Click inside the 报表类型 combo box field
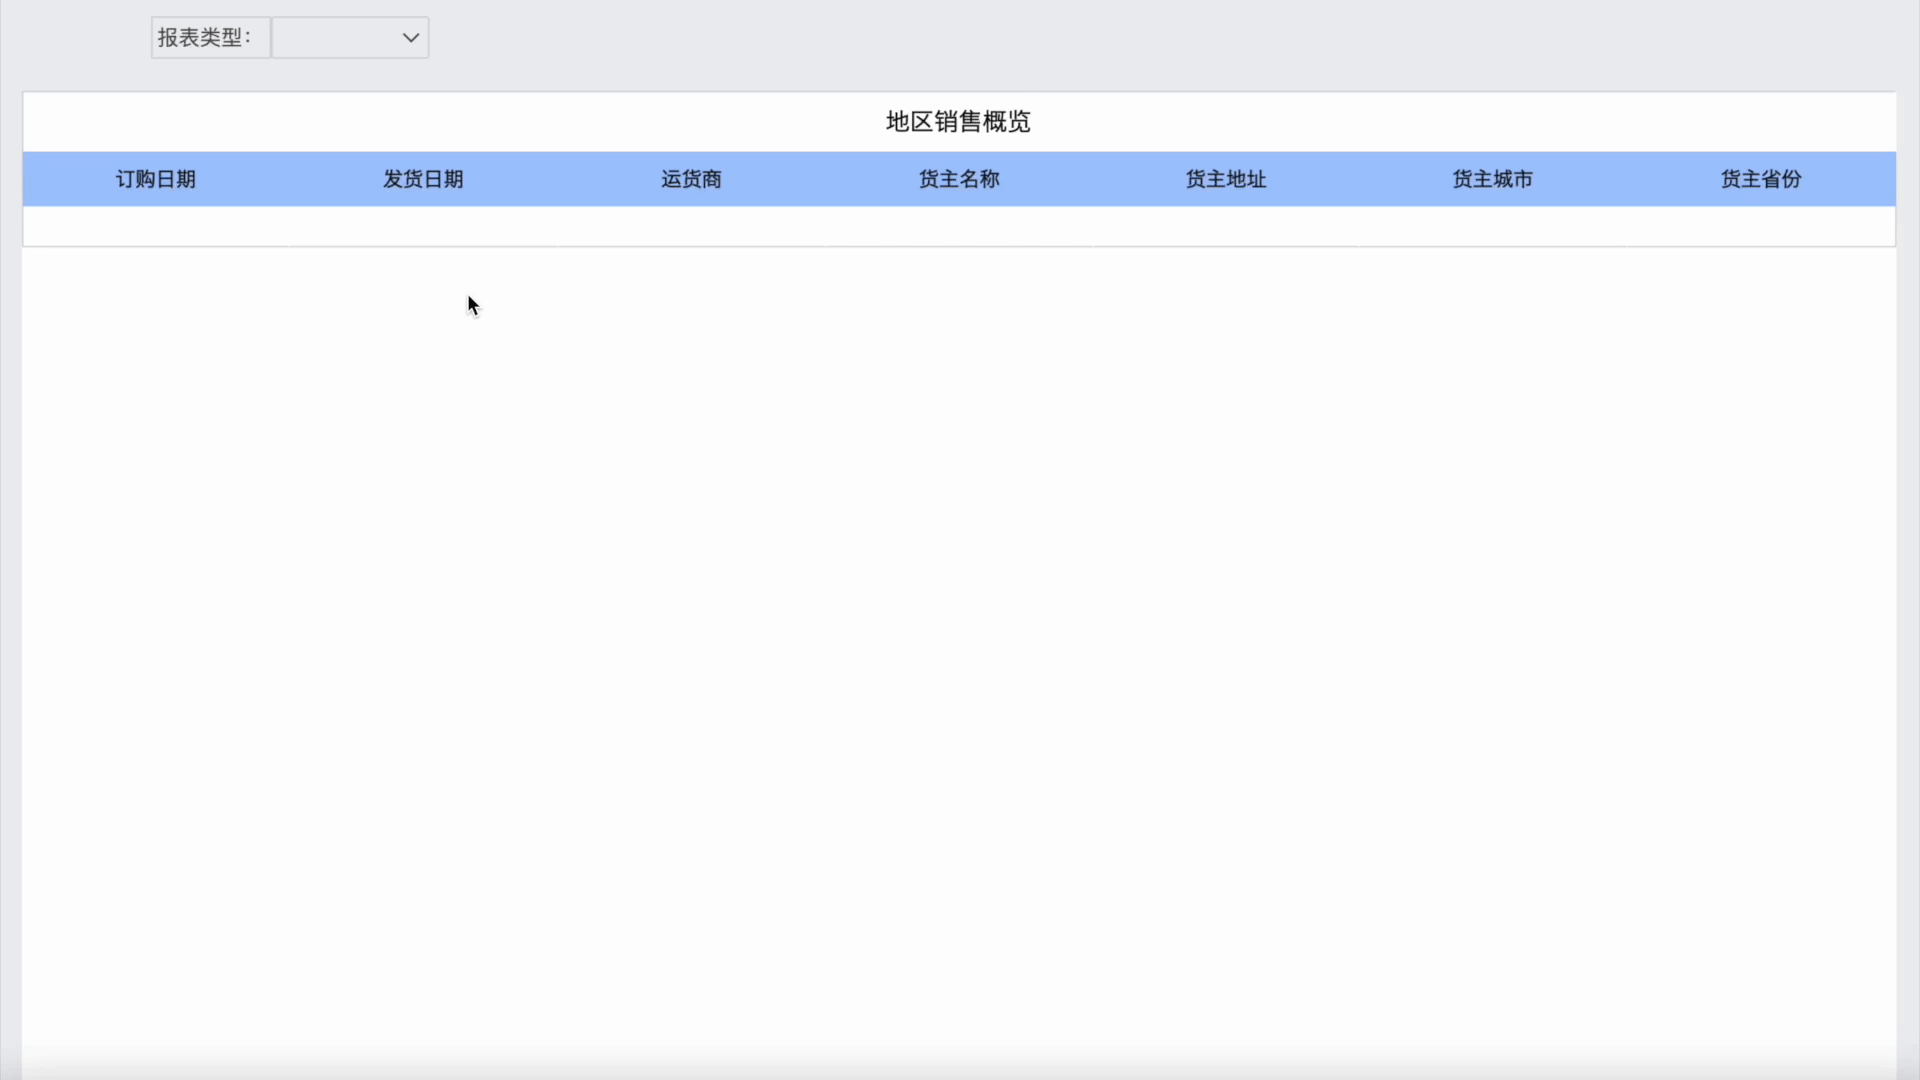This screenshot has width=1920, height=1080. [335, 38]
